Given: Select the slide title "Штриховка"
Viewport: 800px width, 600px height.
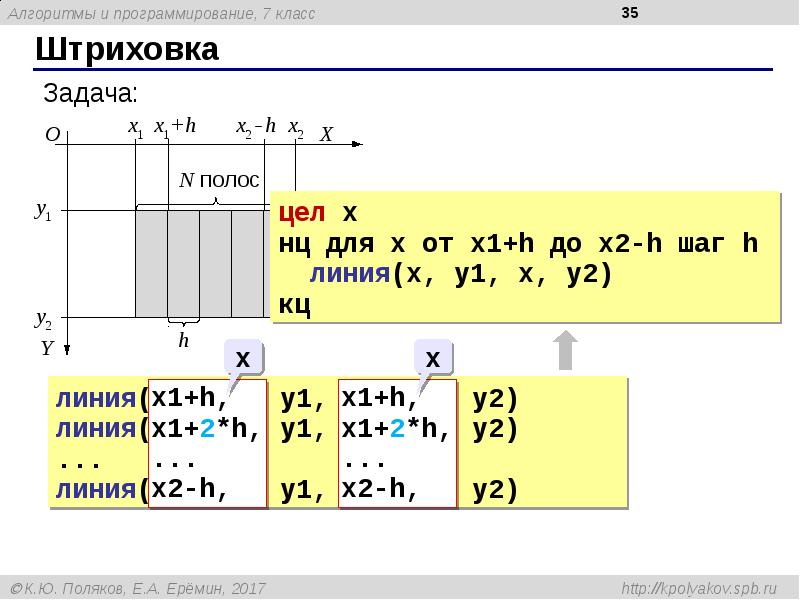Looking at the screenshot, I should (x=127, y=50).
